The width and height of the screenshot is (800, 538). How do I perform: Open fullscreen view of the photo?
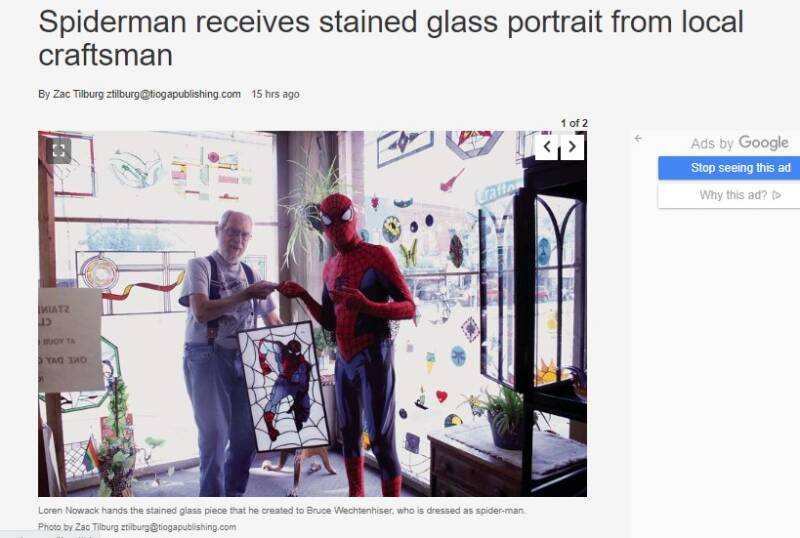pyautogui.click(x=58, y=151)
